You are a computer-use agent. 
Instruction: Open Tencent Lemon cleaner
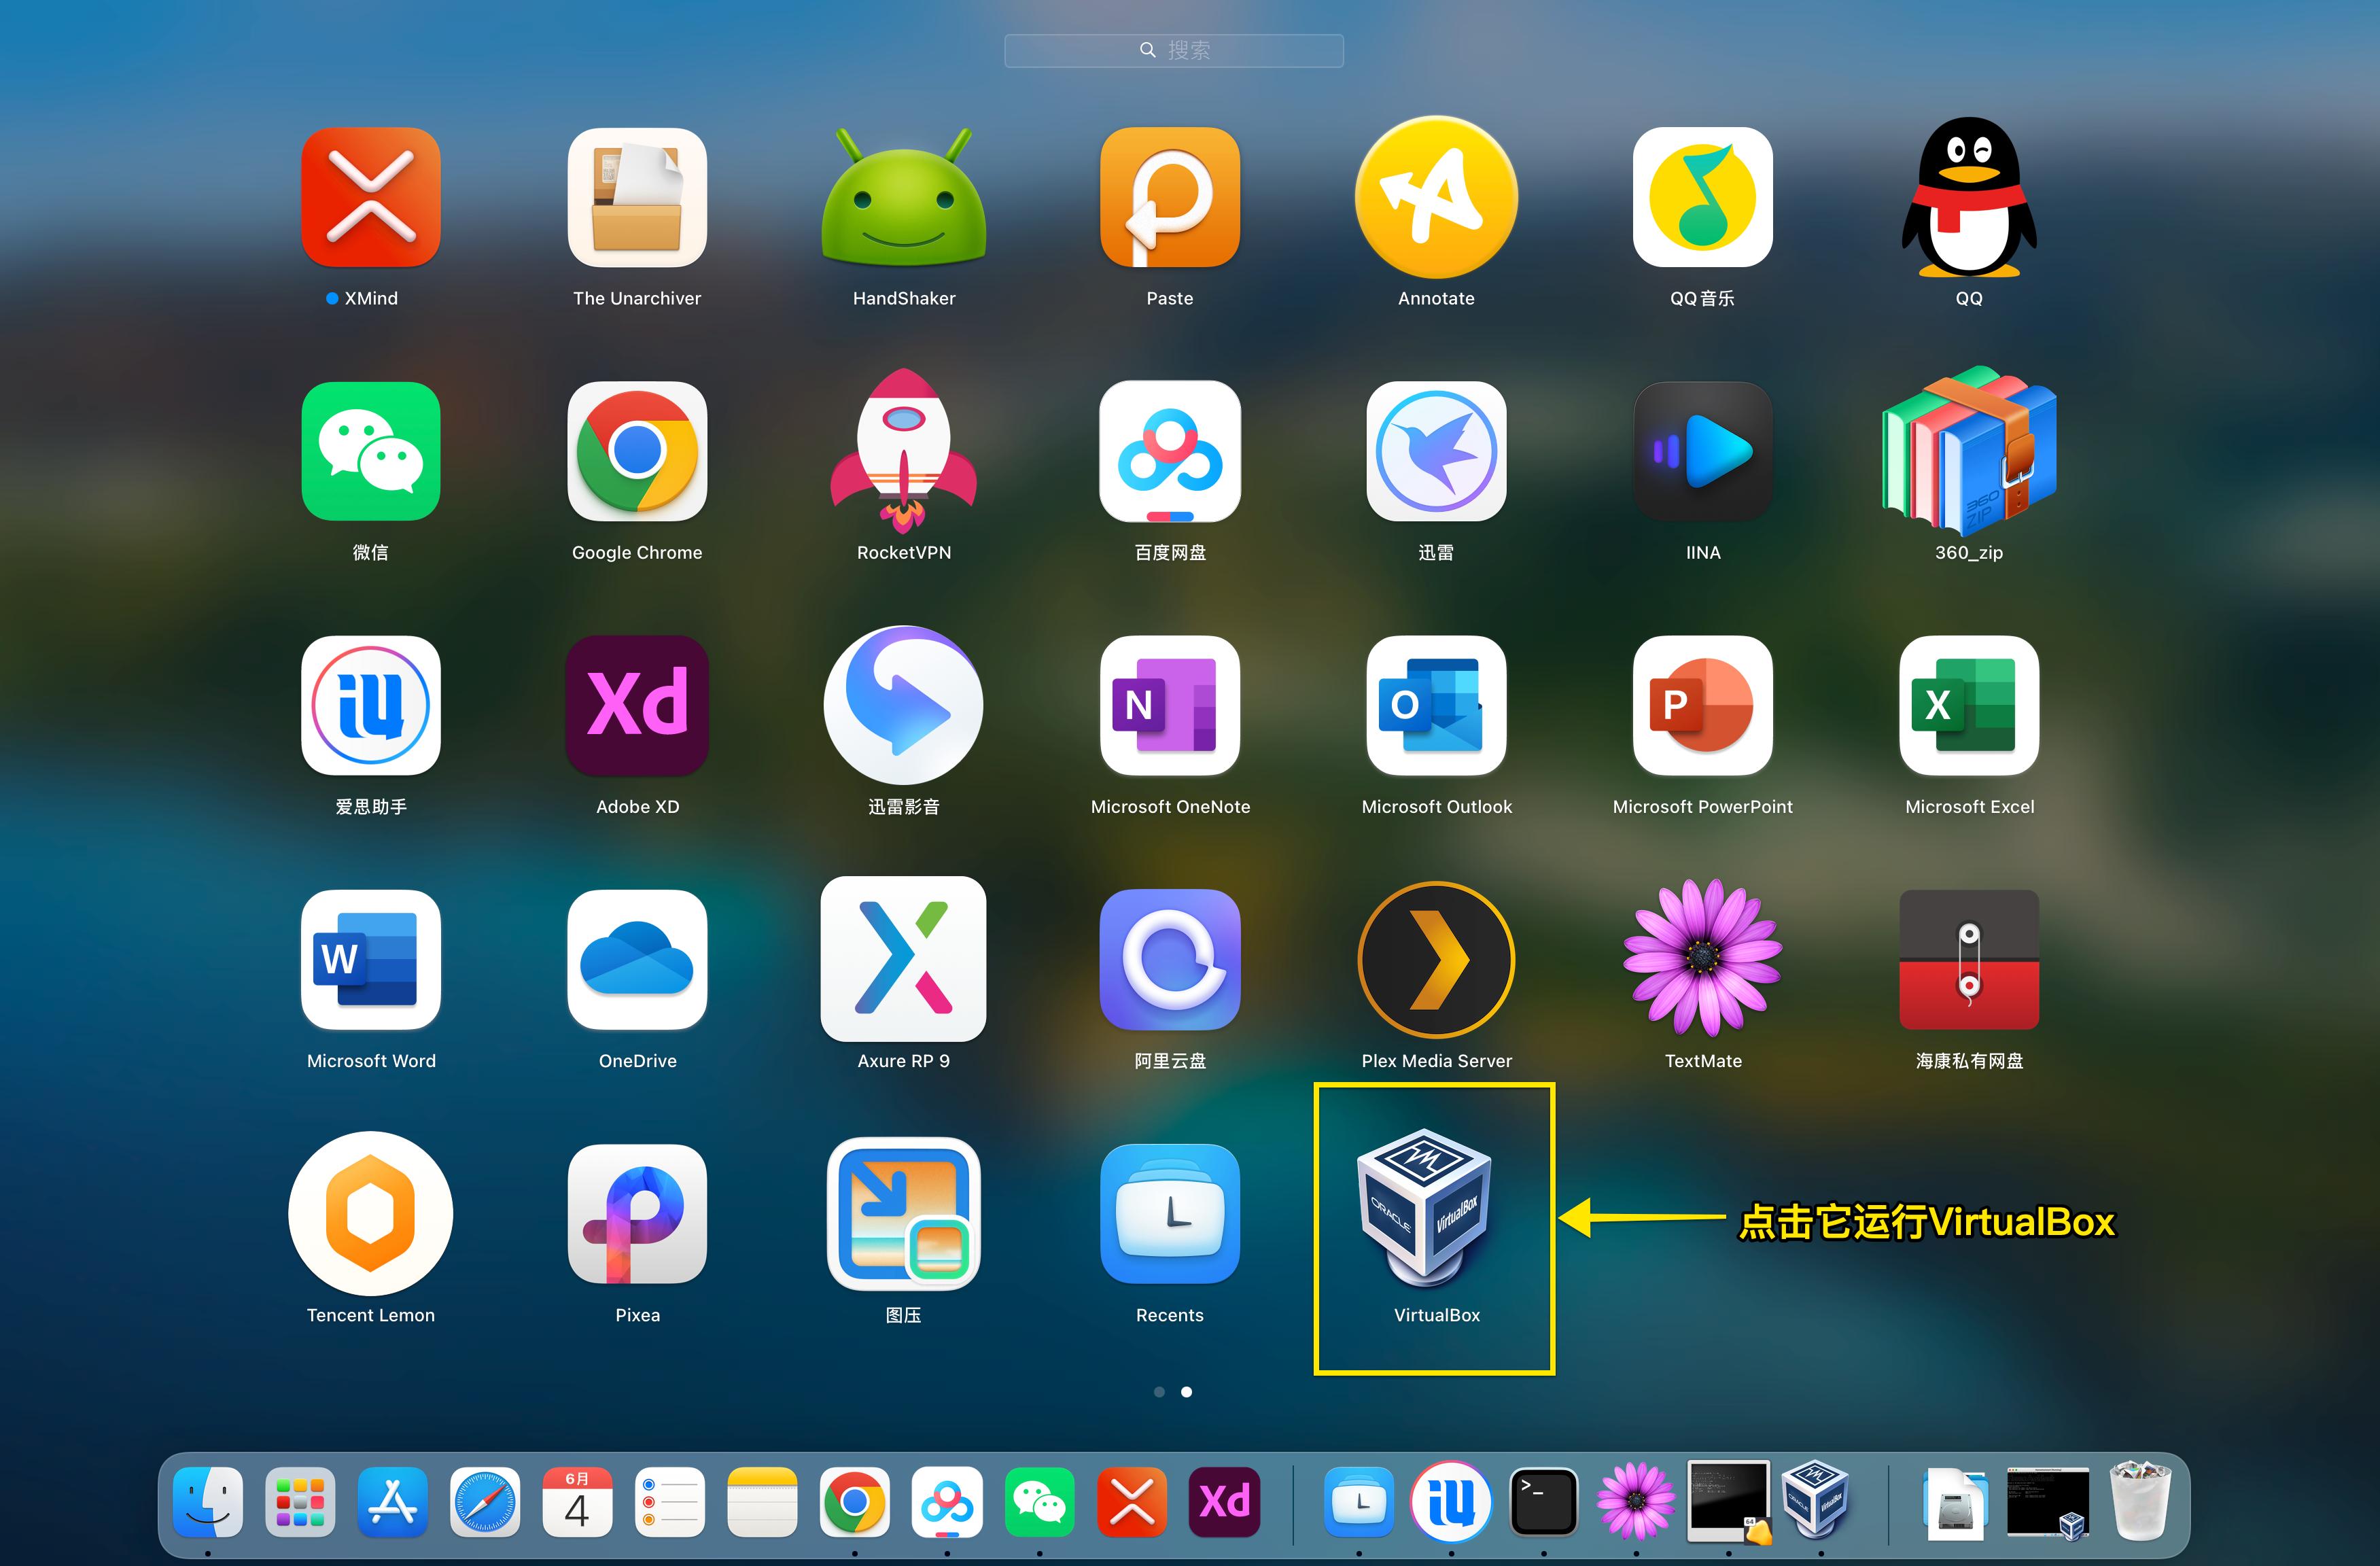tap(370, 1214)
